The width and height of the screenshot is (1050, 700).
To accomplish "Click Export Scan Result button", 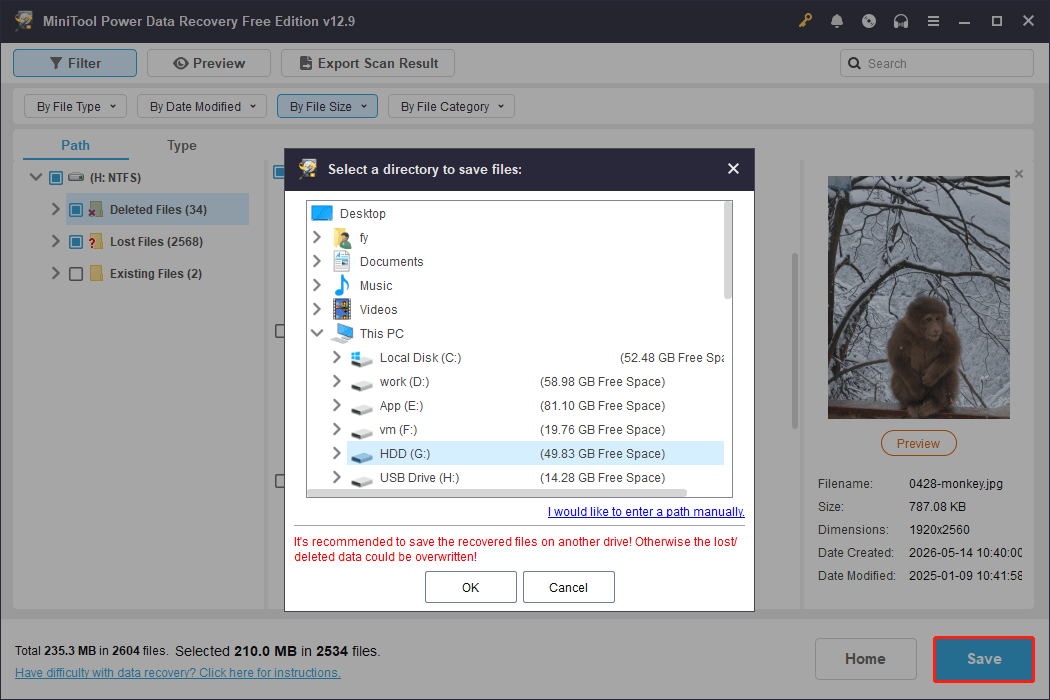I will [x=368, y=63].
